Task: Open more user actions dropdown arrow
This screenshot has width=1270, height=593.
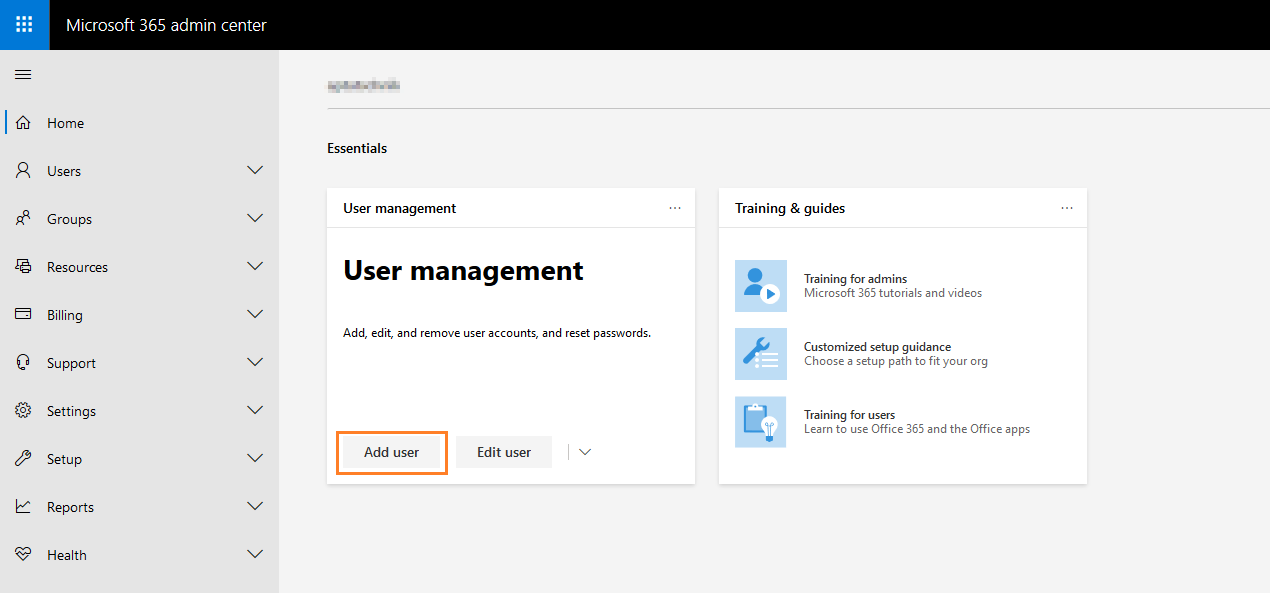Action: coord(585,452)
